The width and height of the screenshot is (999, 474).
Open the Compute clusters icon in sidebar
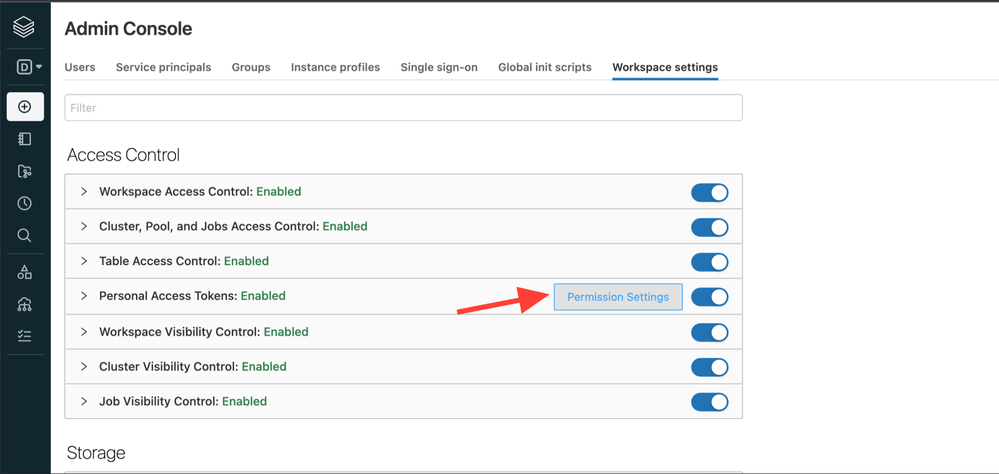(x=25, y=305)
